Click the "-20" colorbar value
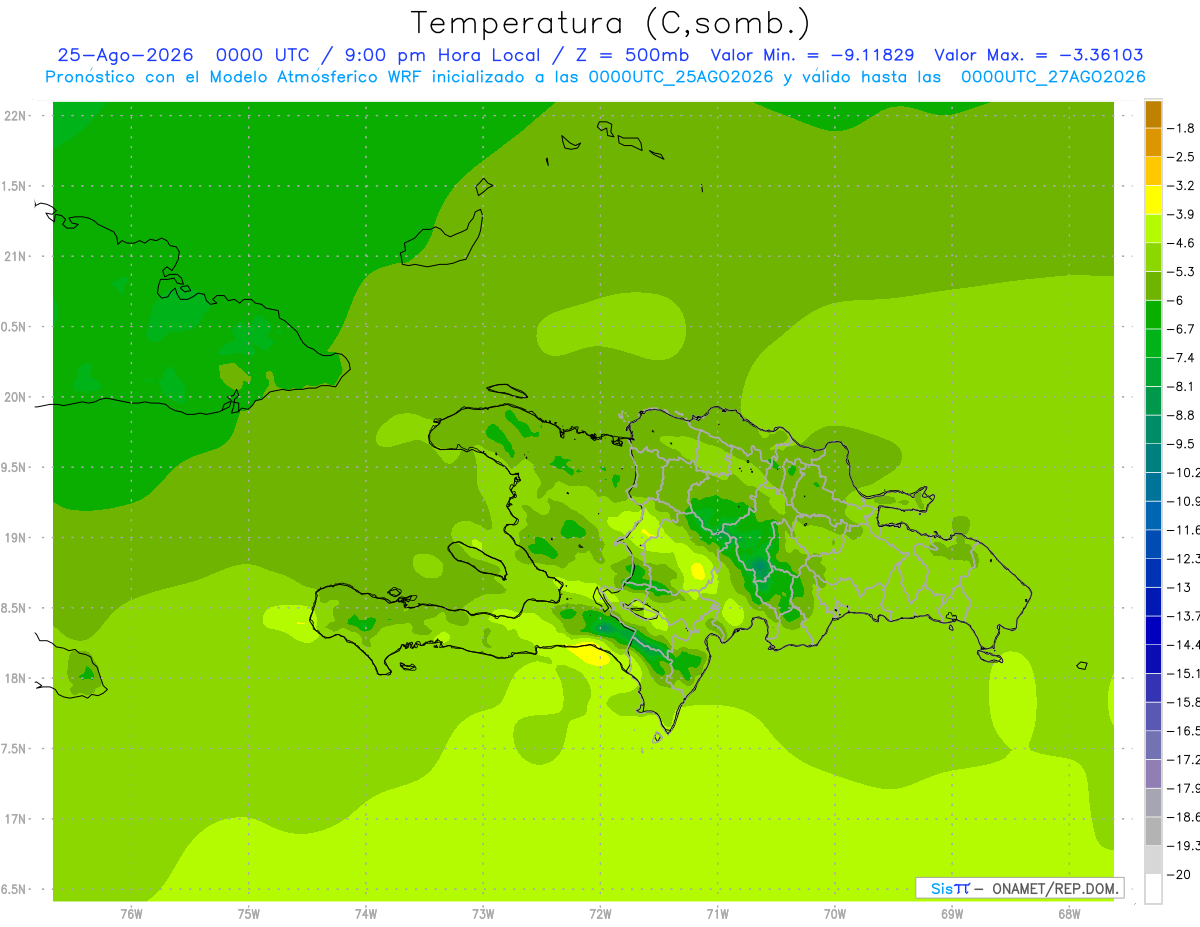This screenshot has height=927, width=1200. tap(1178, 874)
